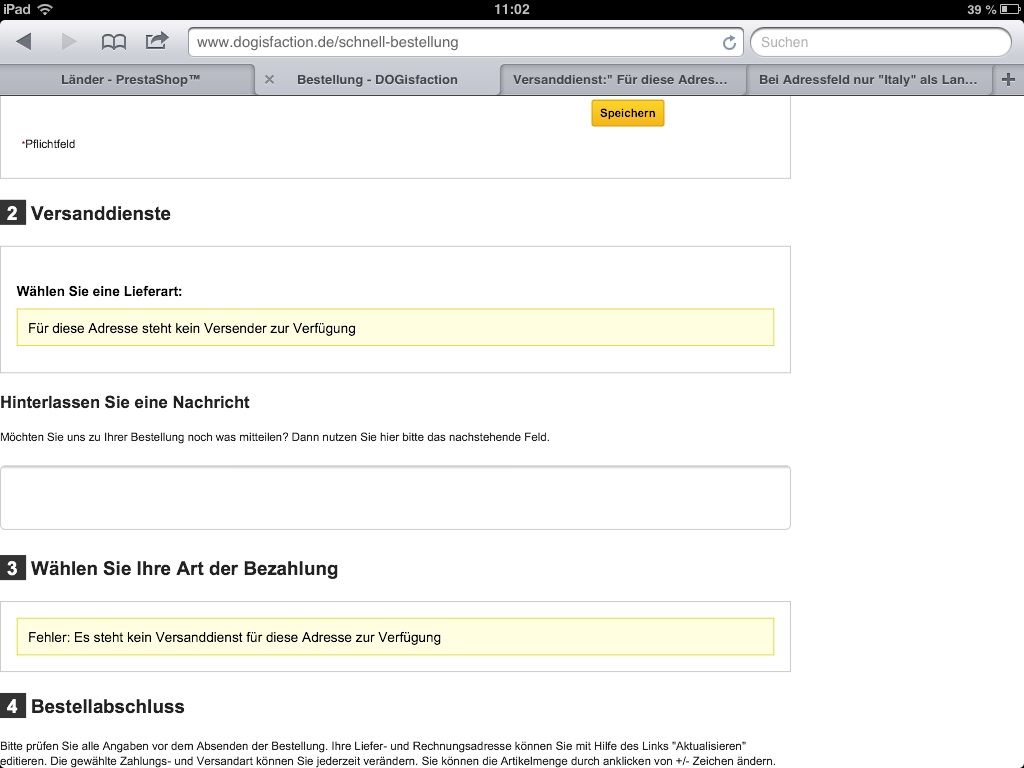Tap 'Möchten Sie uns zu Ihrer Bestellung' text

tap(275, 437)
